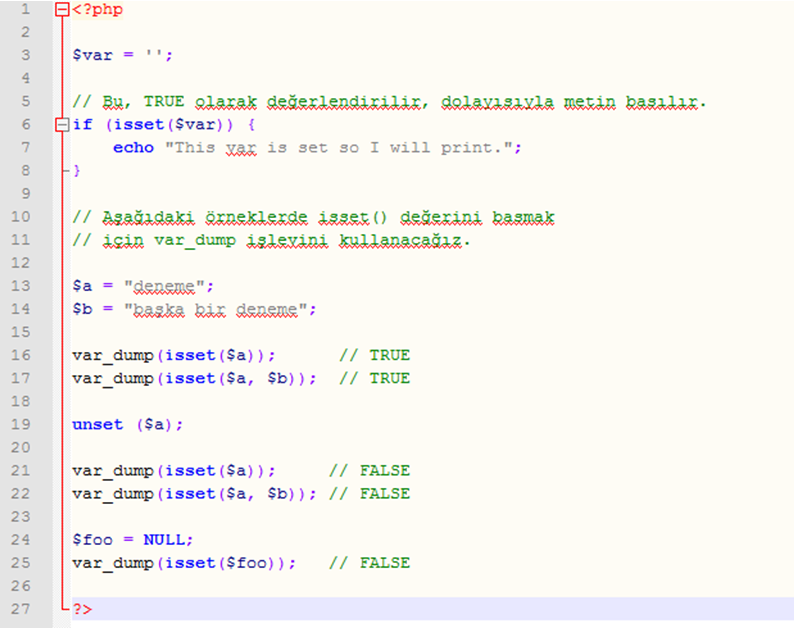Click var_dump(isset($foo)) on line 25
Image resolution: width=794 pixels, height=629 pixels.
tap(184, 563)
